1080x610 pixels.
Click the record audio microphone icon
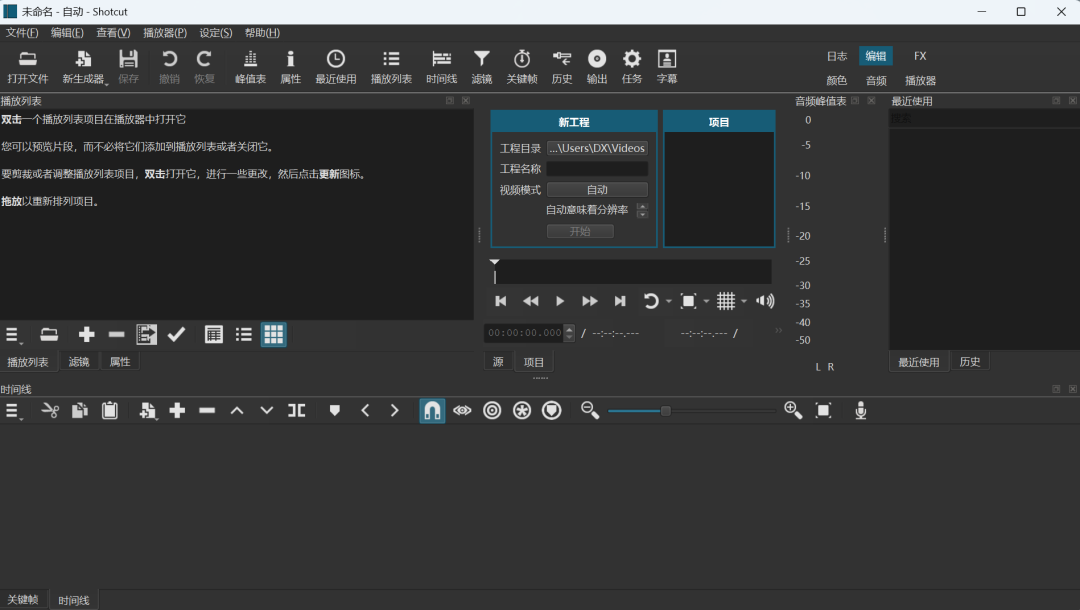click(860, 410)
